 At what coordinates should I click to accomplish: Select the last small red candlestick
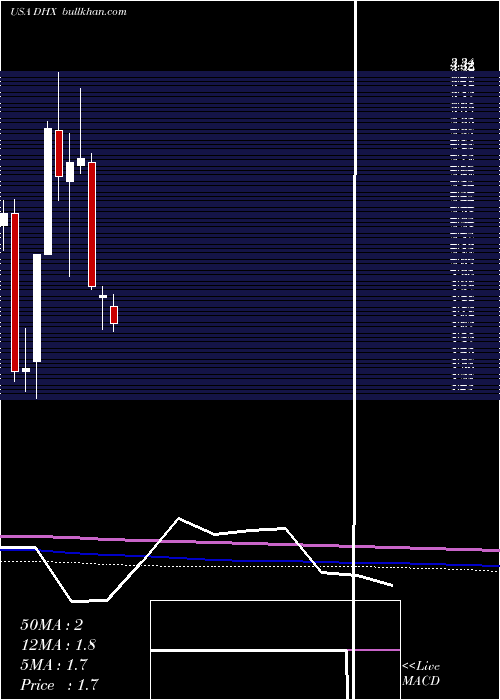114,315
